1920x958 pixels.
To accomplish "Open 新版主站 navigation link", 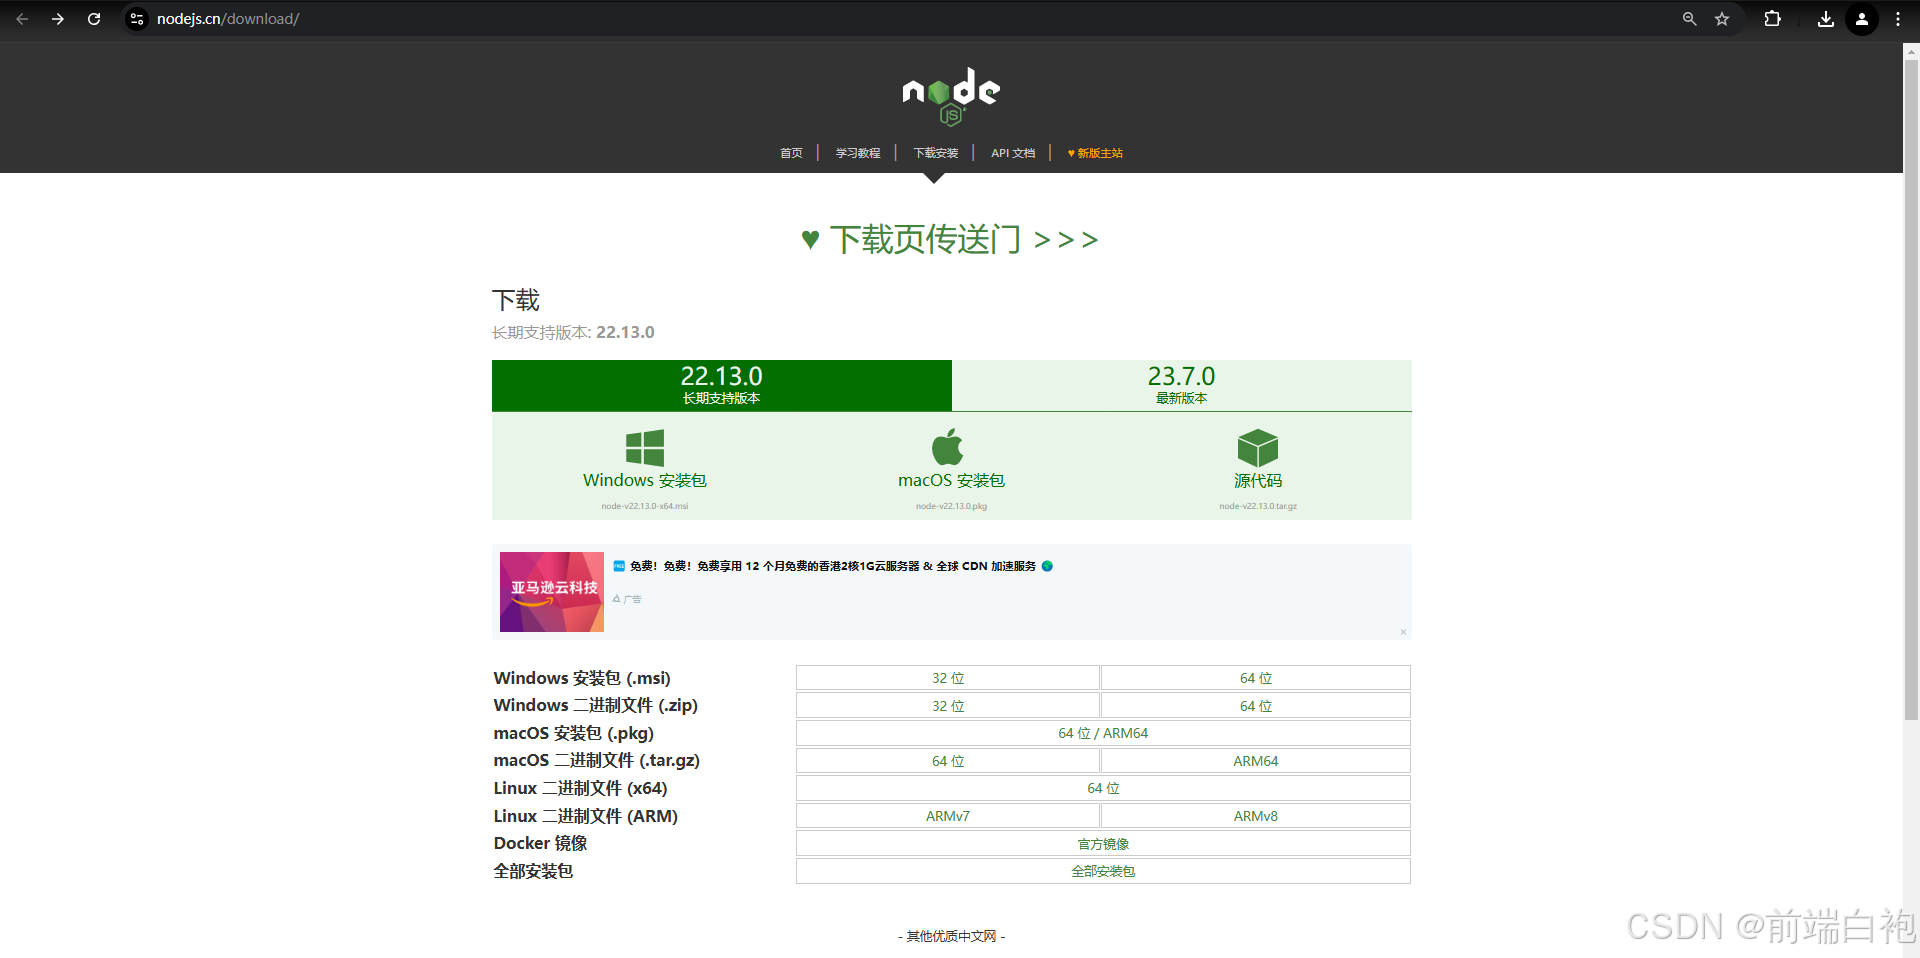I will (x=1095, y=153).
